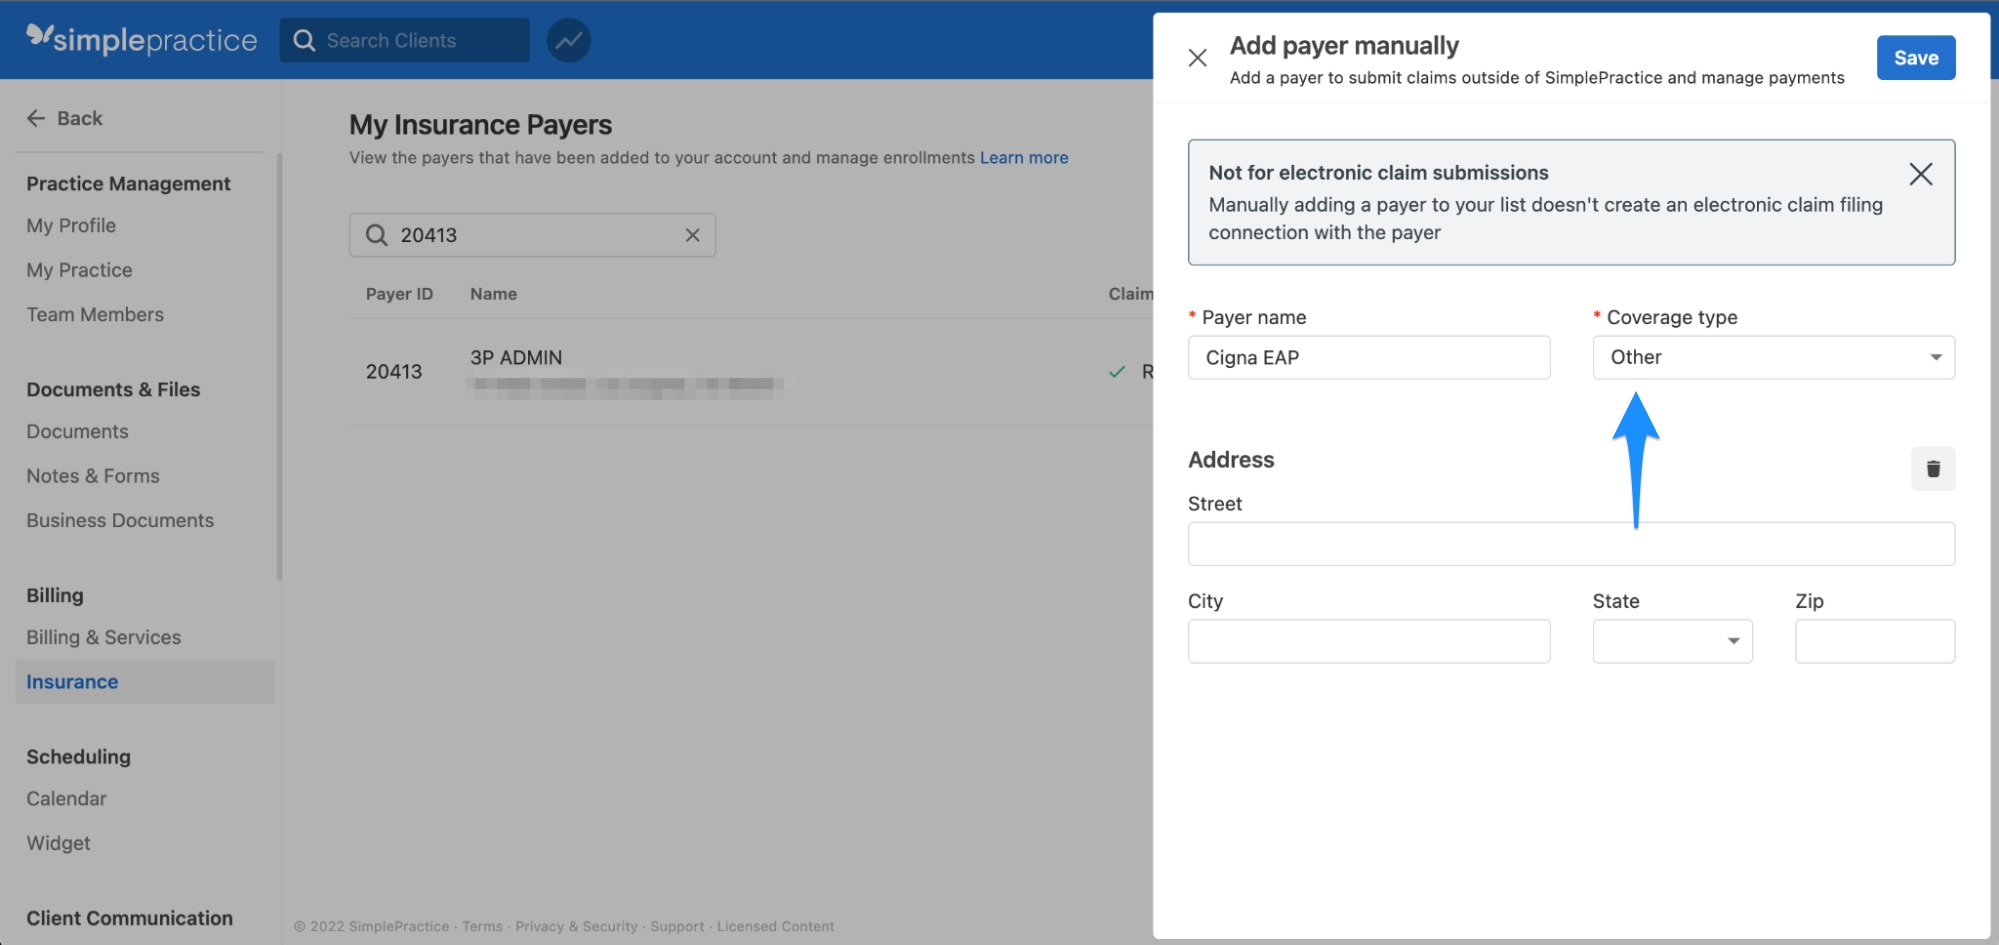Navigate to Team Members
This screenshot has width=1999, height=945.
tap(95, 314)
